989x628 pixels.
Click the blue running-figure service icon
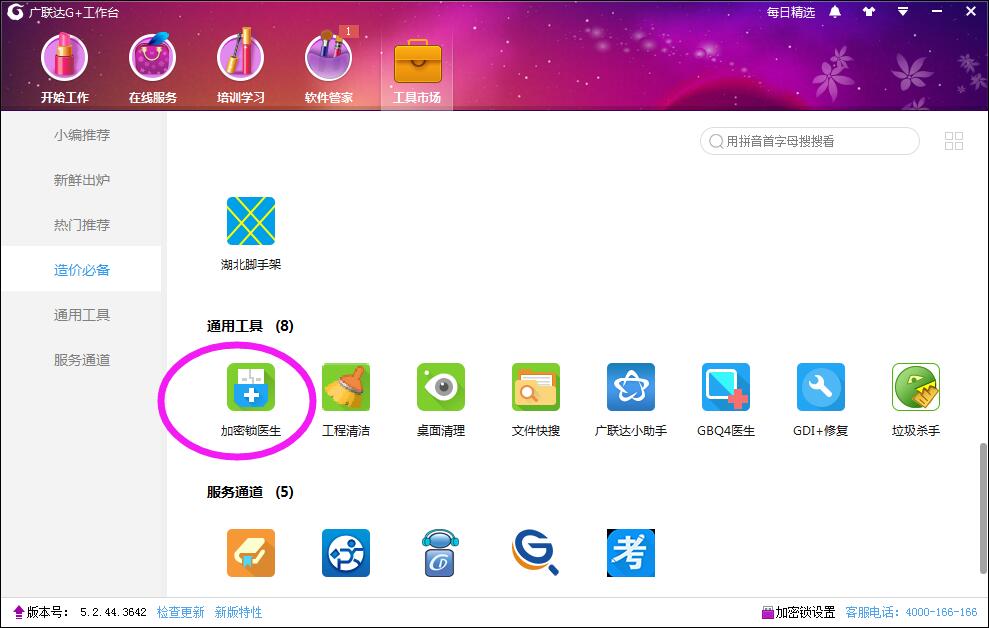(346, 553)
